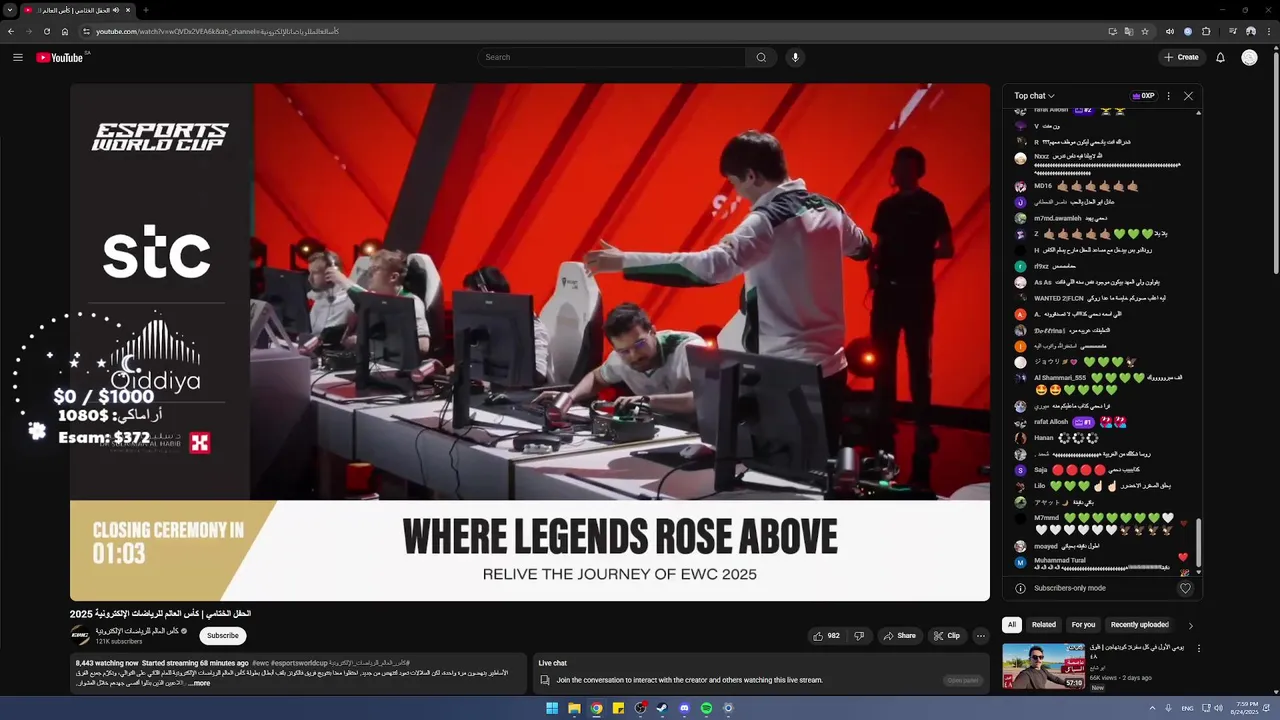Subscribe to the channel

pos(222,636)
